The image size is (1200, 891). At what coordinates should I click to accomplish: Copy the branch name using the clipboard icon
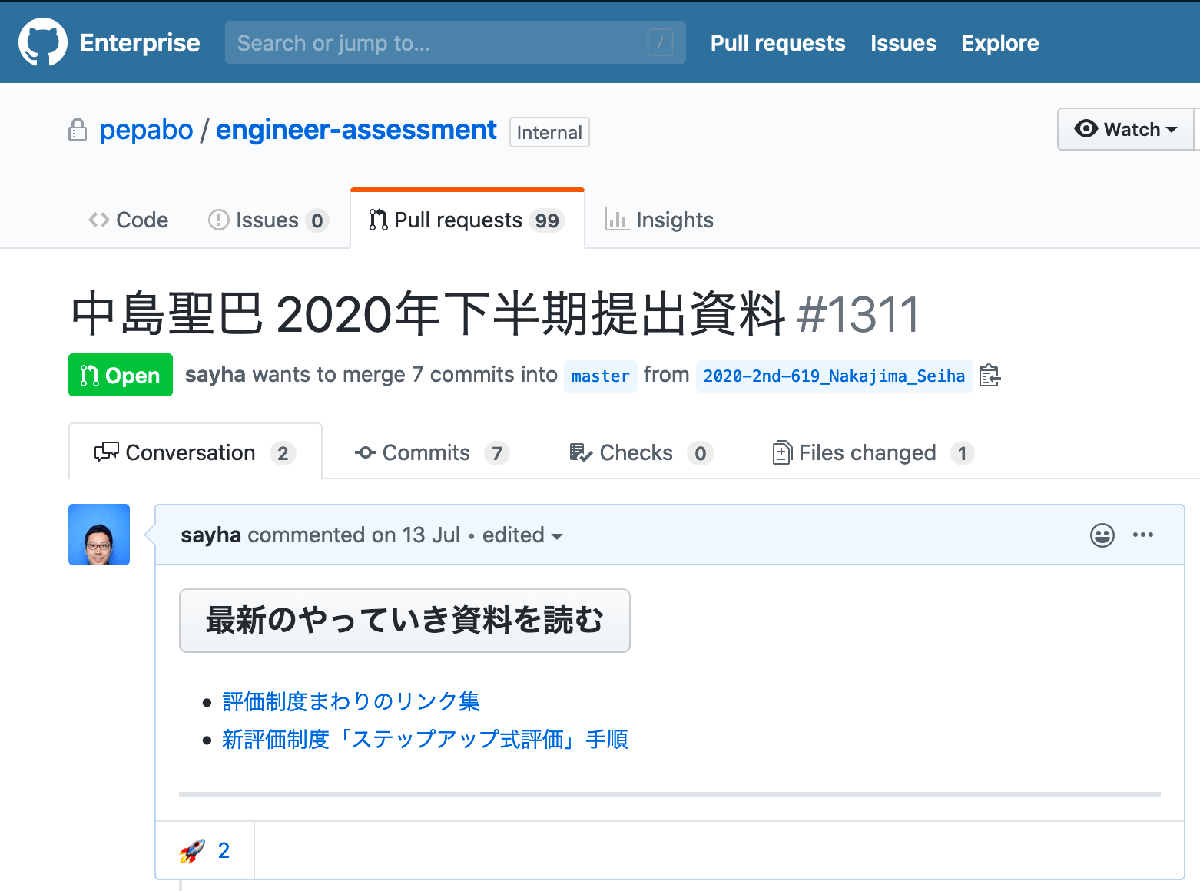[x=989, y=375]
